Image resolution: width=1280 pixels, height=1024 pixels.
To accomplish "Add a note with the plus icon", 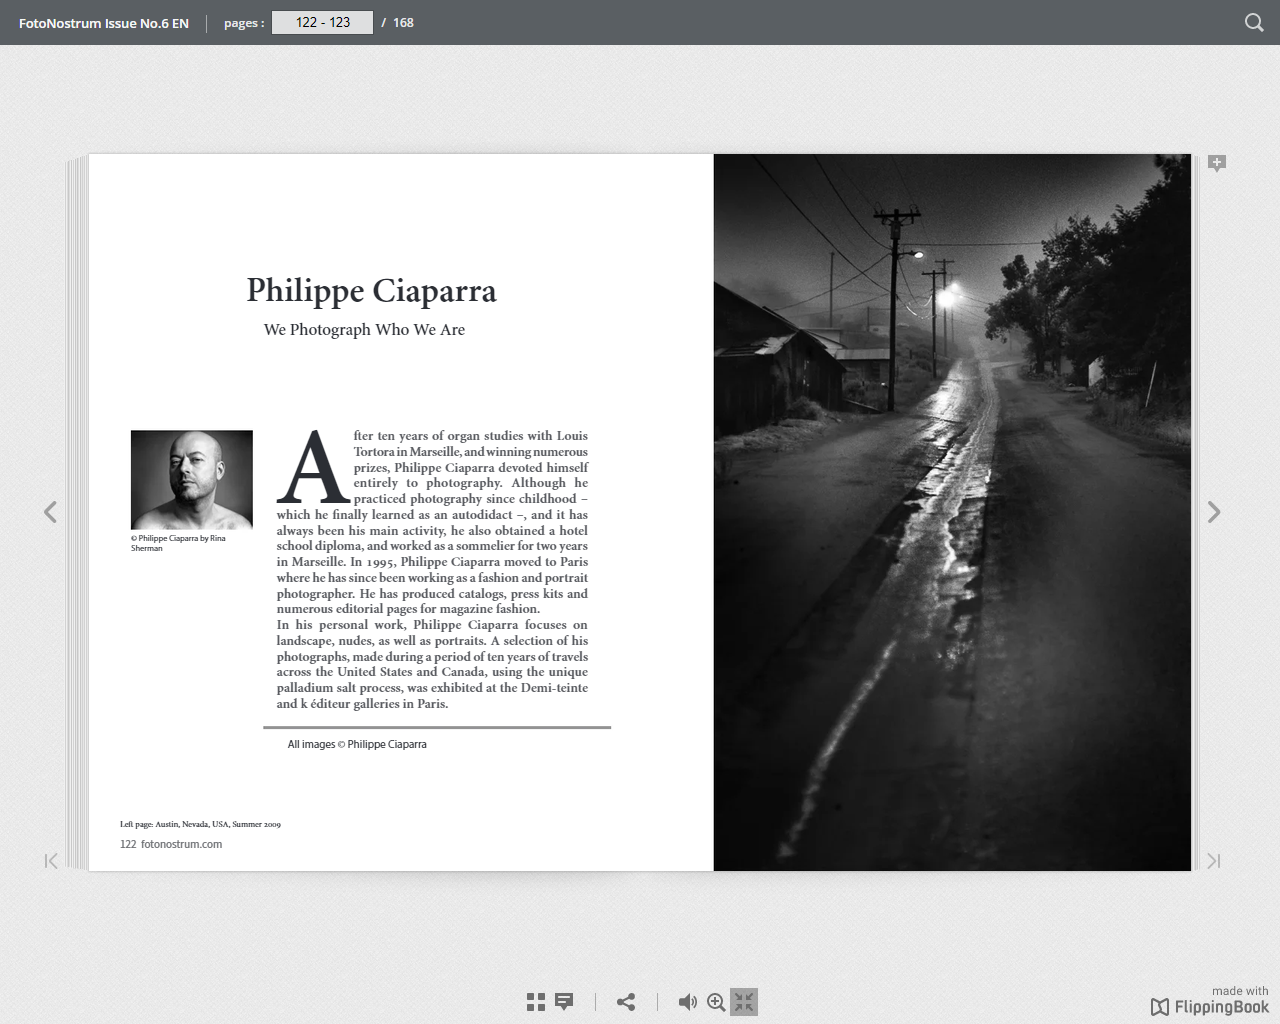I will (x=1217, y=163).
